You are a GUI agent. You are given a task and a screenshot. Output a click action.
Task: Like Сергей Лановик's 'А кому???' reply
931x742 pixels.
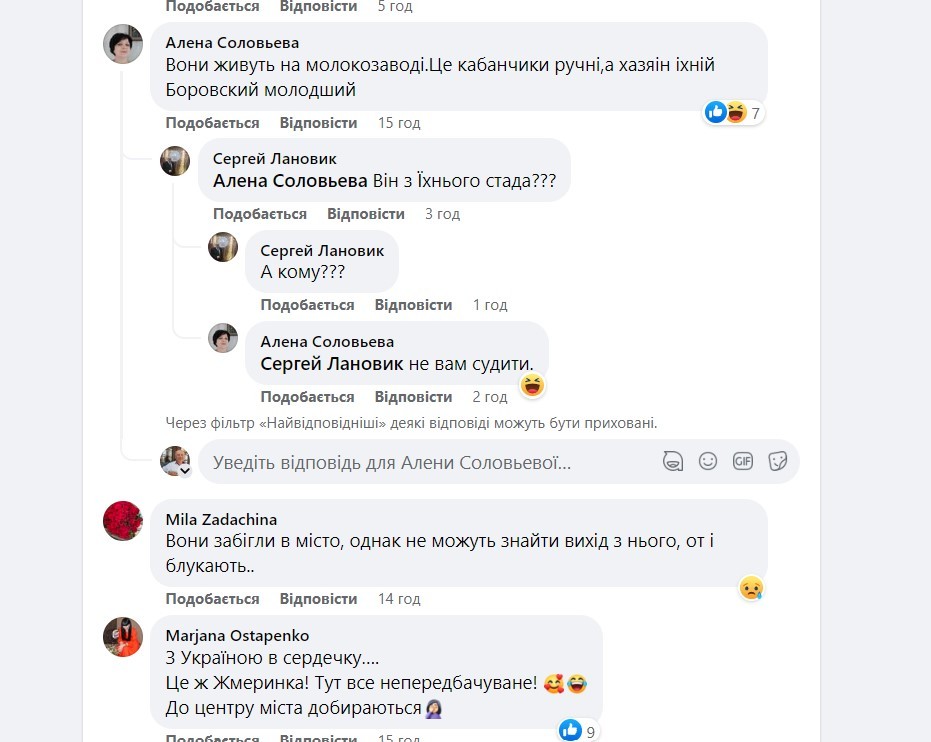(307, 305)
